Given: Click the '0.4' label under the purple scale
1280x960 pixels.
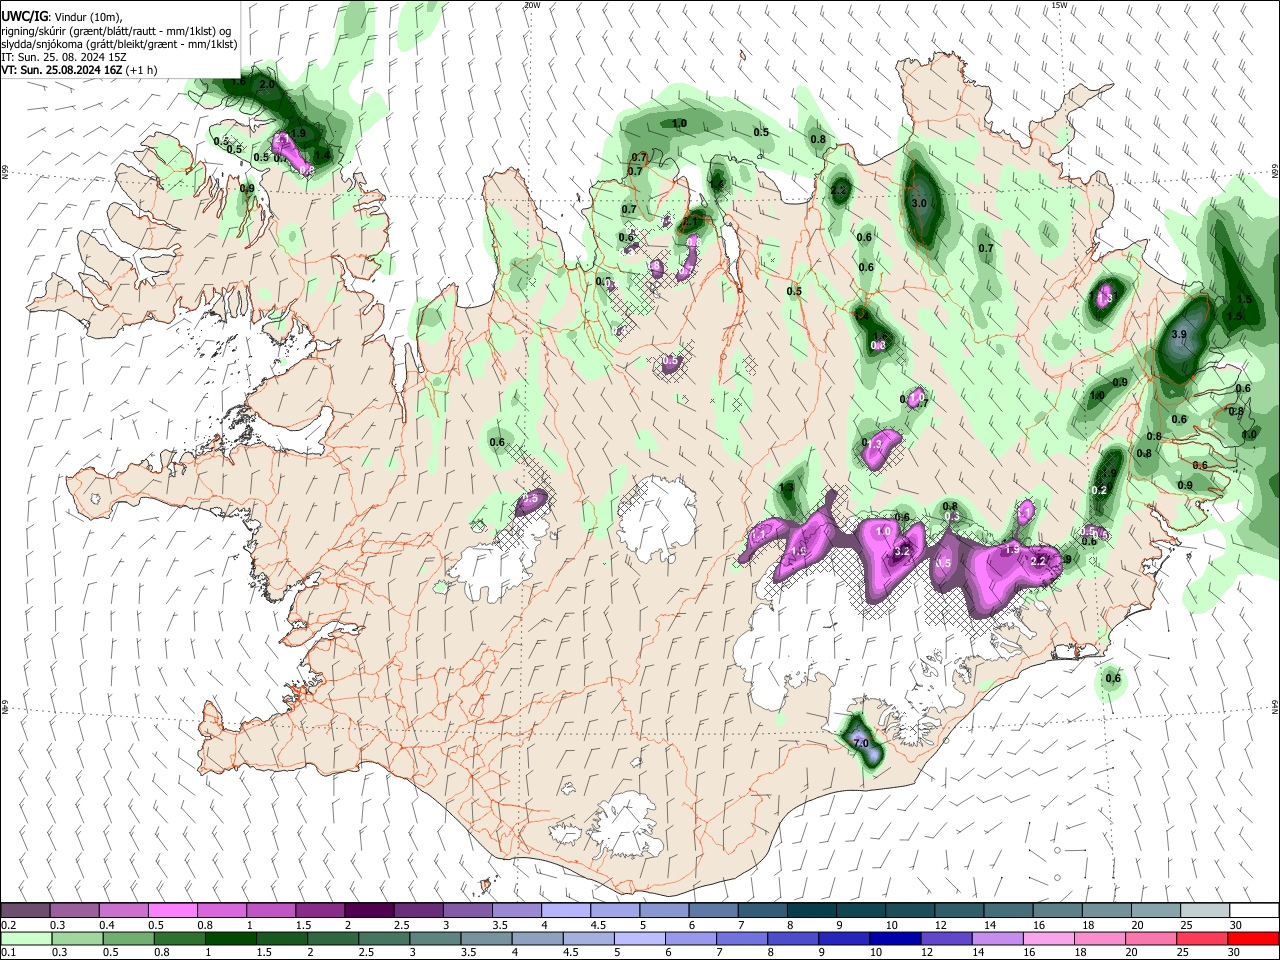Looking at the screenshot, I should [106, 925].
